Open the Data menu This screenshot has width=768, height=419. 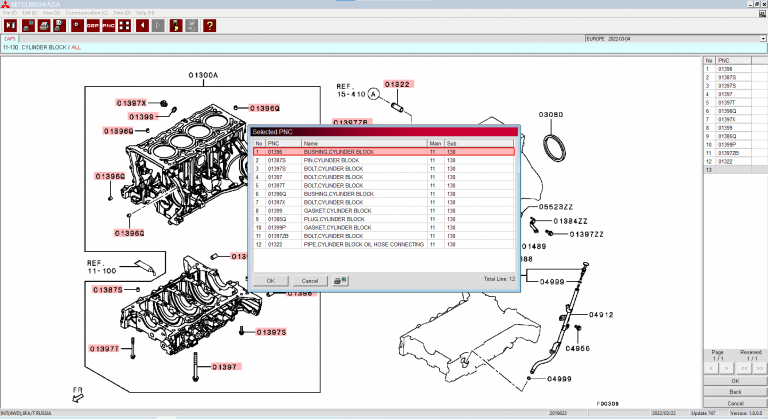click(x=120, y=13)
